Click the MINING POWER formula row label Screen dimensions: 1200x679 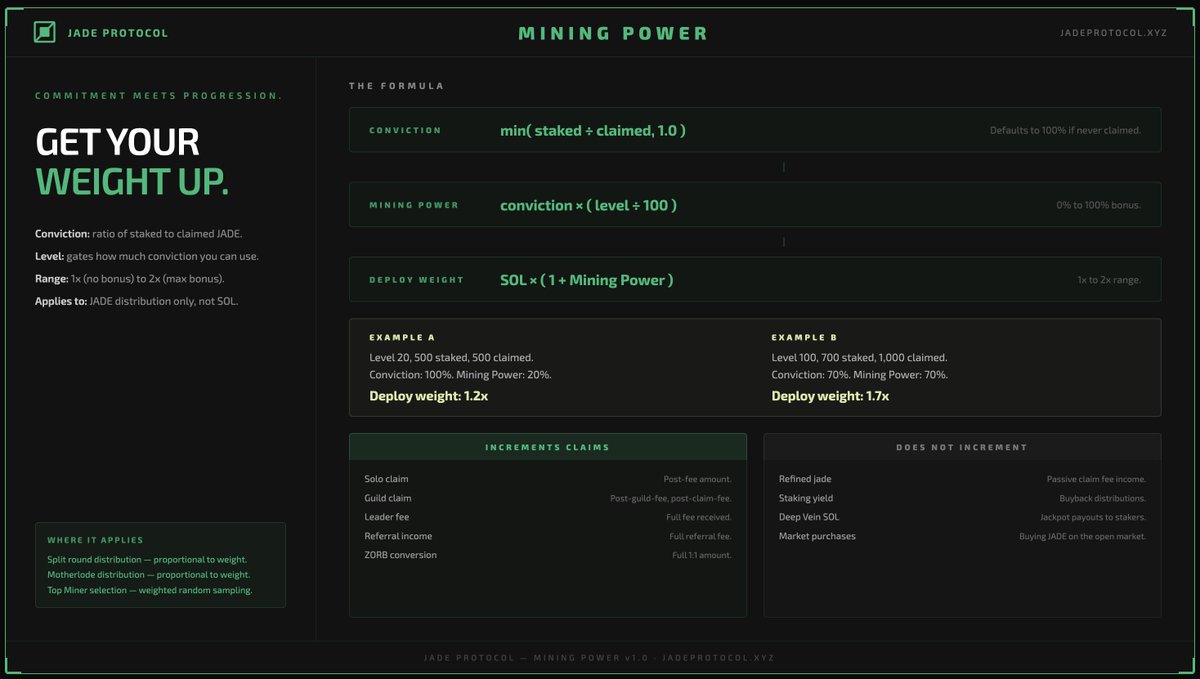(414, 205)
